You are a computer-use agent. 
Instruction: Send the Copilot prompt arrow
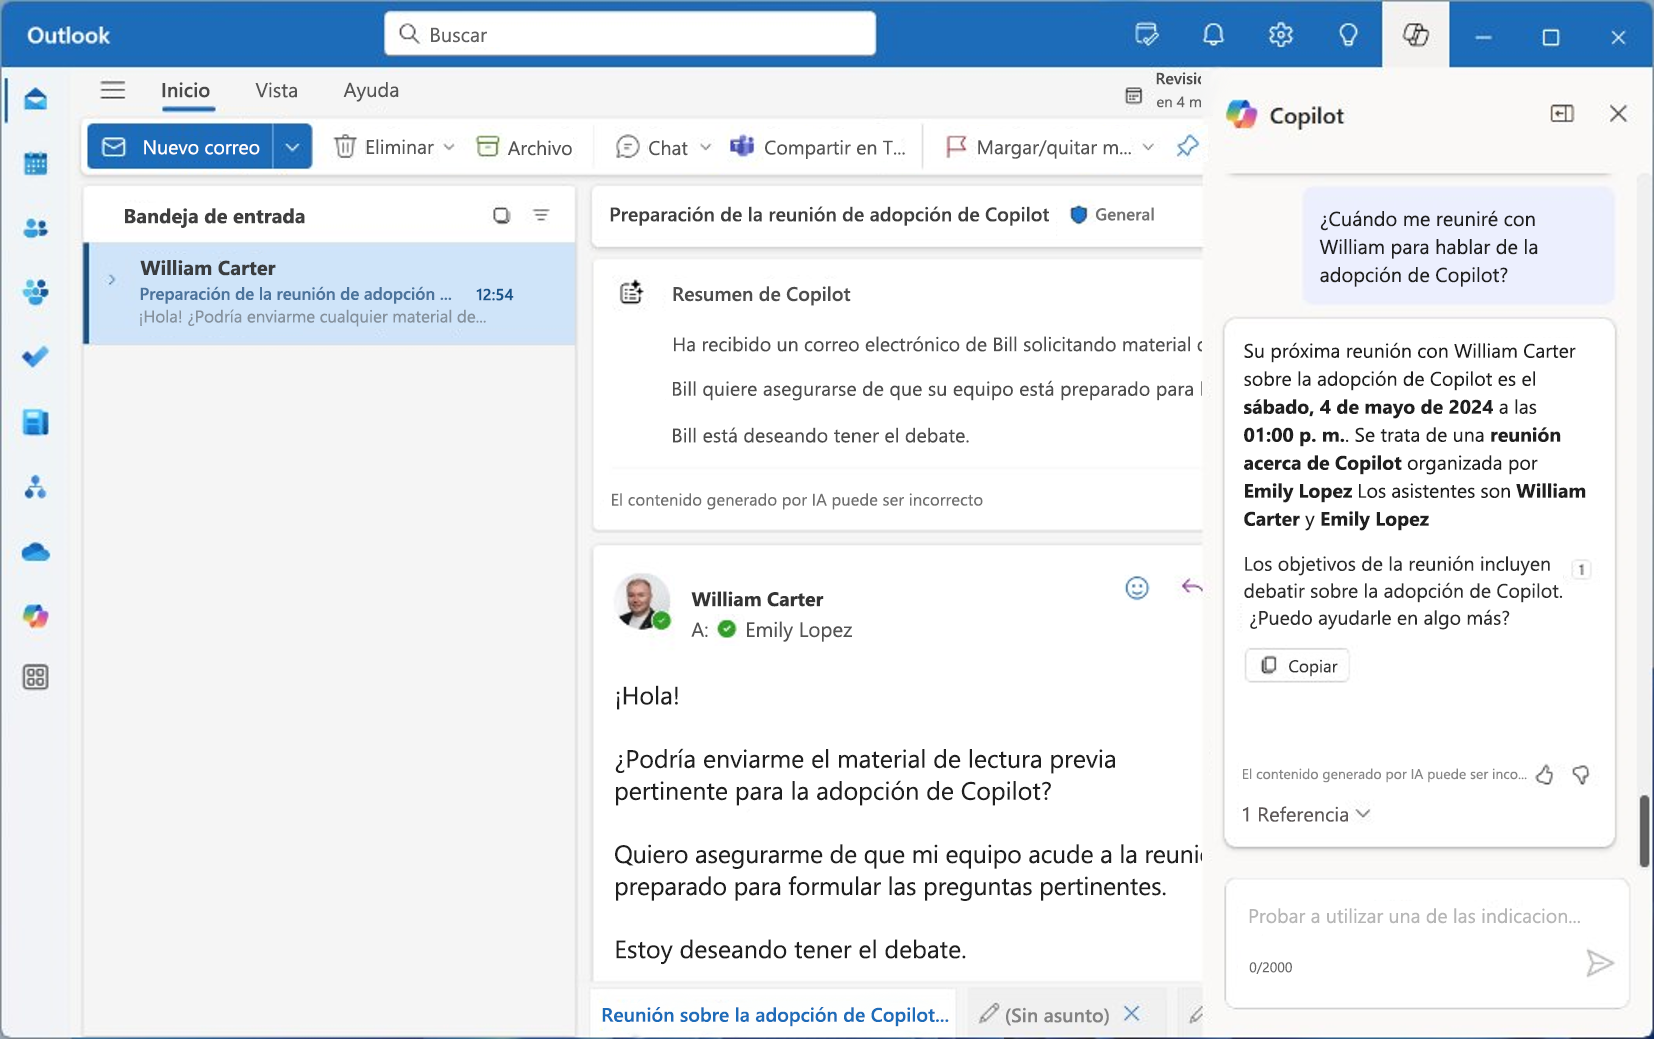pos(1600,963)
